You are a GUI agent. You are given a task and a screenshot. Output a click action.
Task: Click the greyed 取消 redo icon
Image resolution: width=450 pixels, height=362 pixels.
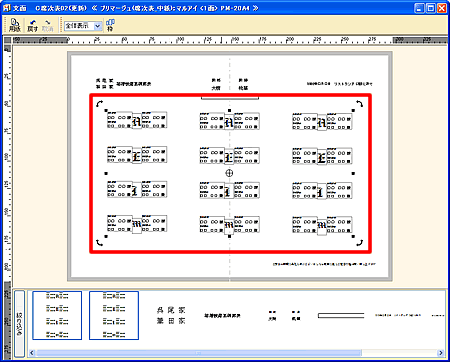pyautogui.click(x=48, y=26)
